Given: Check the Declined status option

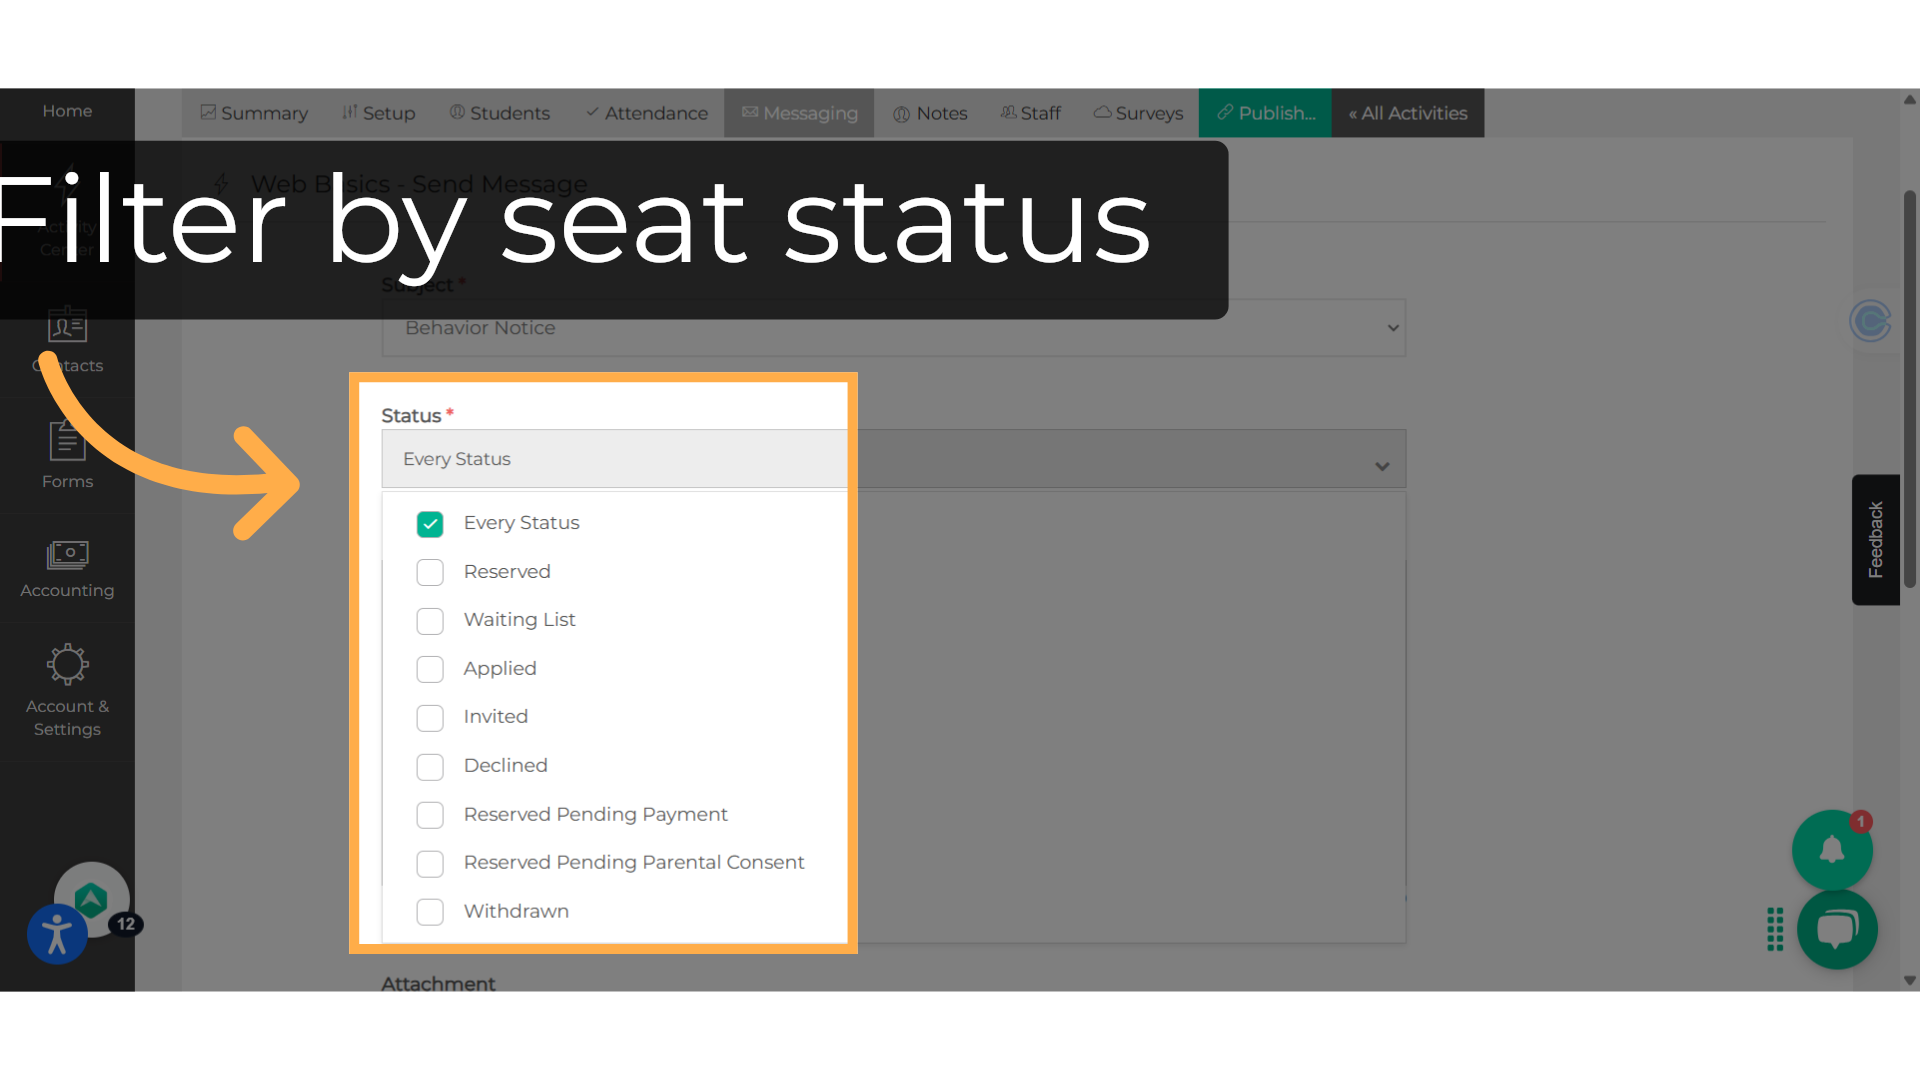Looking at the screenshot, I should (x=430, y=766).
